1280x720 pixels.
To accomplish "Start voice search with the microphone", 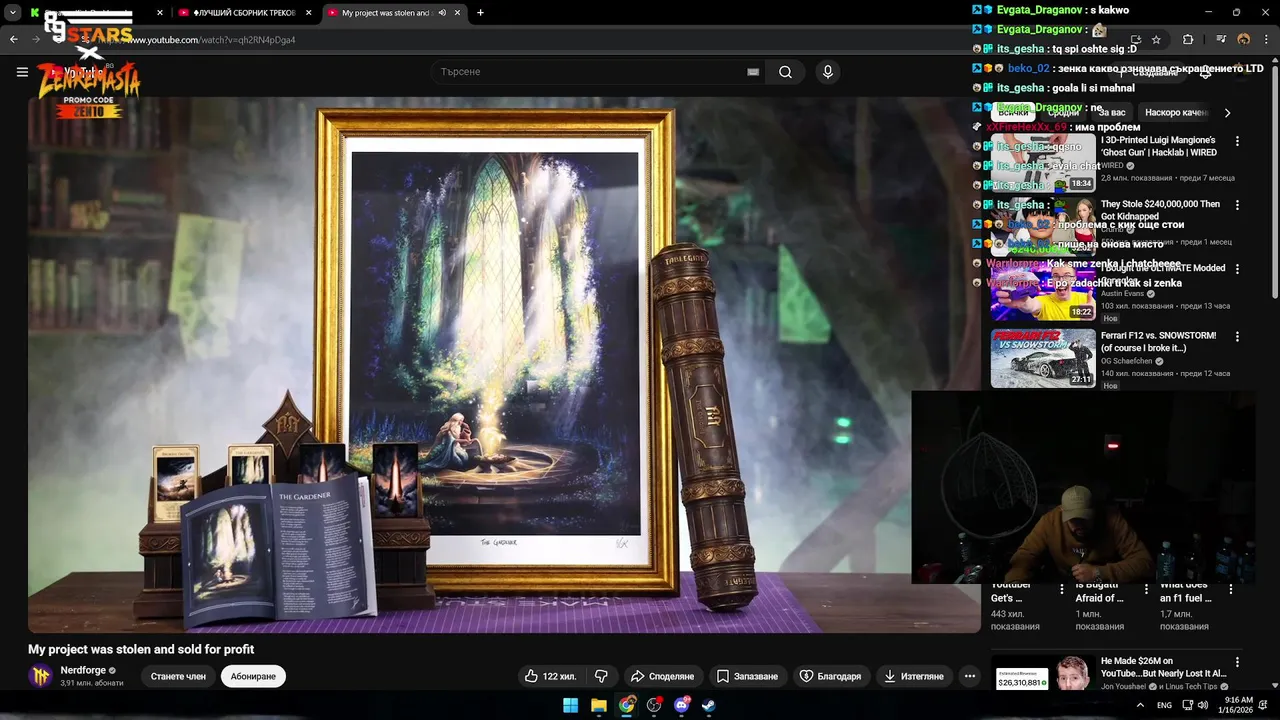I will click(x=827, y=72).
